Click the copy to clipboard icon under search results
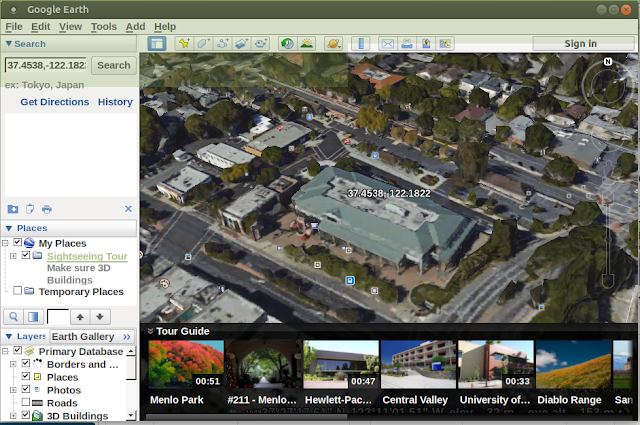Screen dimensions: 640x425 tap(30, 209)
